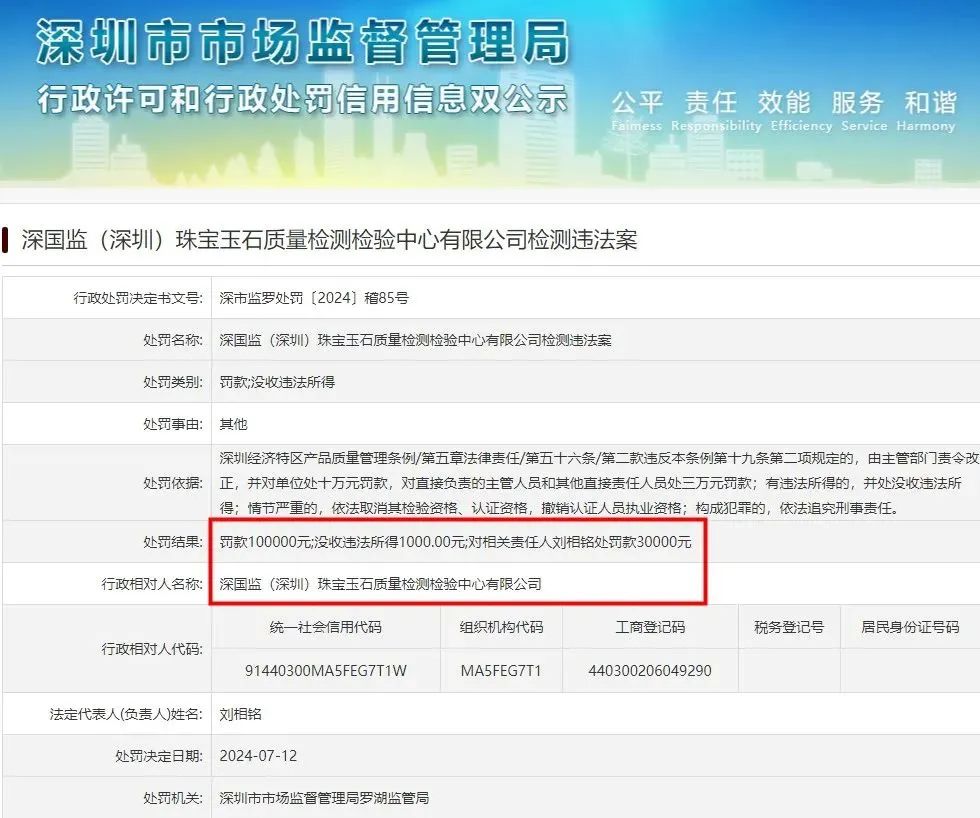Click the 公平 Fairness slogan text
980x818 pixels.
[x=637, y=109]
